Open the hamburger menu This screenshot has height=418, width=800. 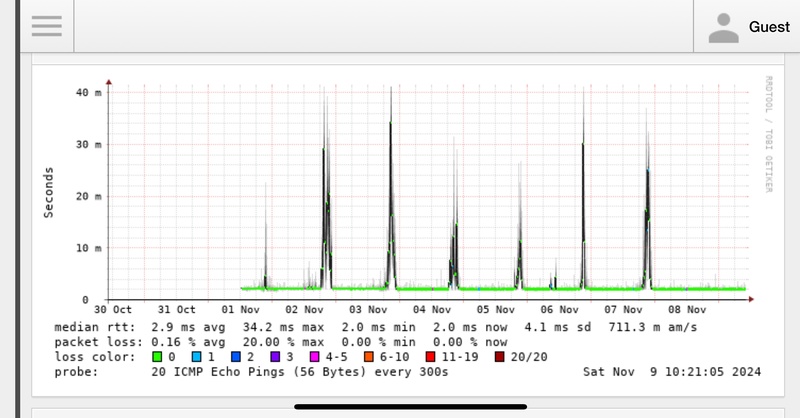(x=46, y=26)
